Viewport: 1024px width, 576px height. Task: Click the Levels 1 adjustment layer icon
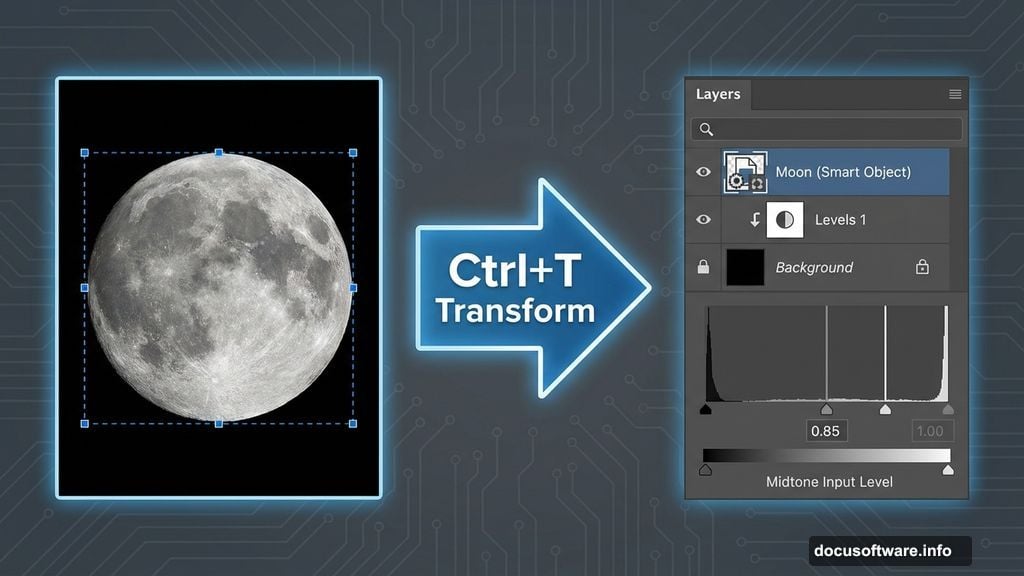coord(786,219)
